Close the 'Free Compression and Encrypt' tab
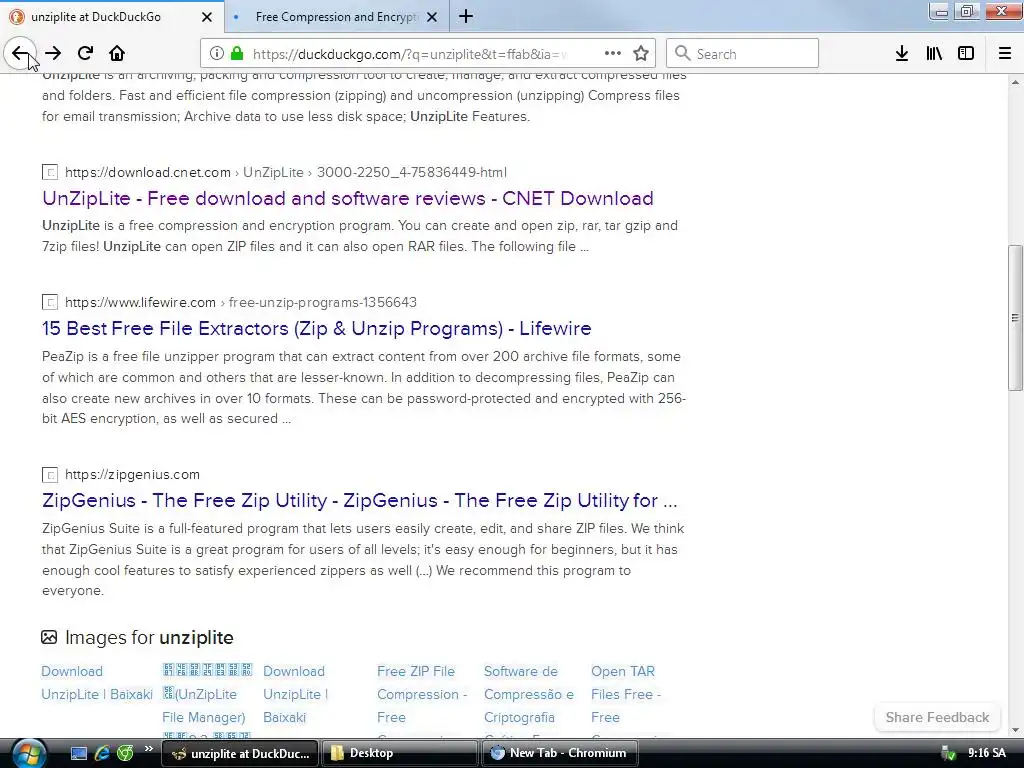The height and width of the screenshot is (768, 1024). point(432,17)
